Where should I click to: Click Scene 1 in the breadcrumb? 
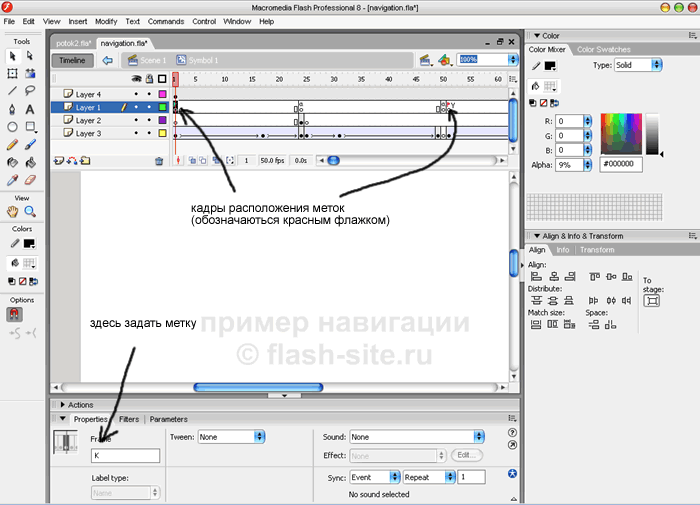pyautogui.click(x=147, y=60)
